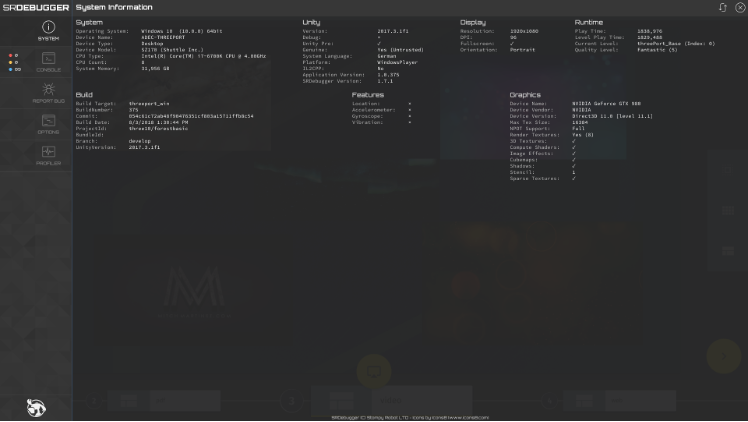Image resolution: width=748 pixels, height=422 pixels.
Task: Click the 'Compute Shaders:' label
Action: (x=534, y=147)
